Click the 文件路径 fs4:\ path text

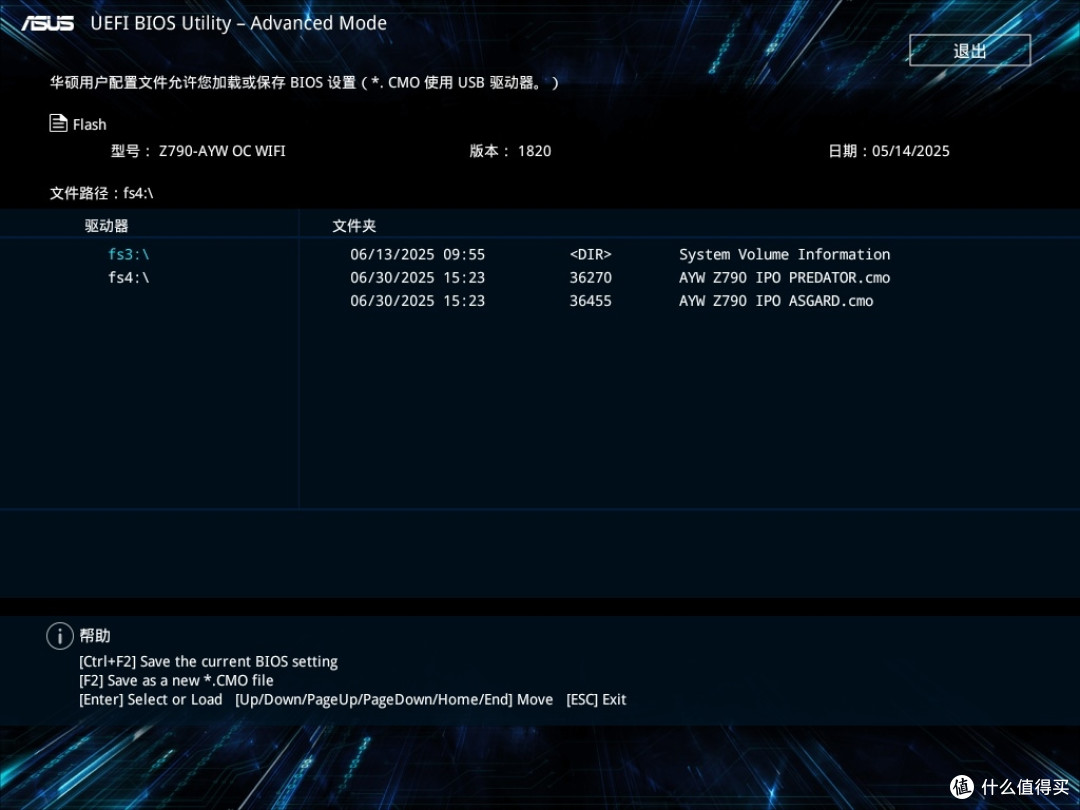[x=101, y=194]
